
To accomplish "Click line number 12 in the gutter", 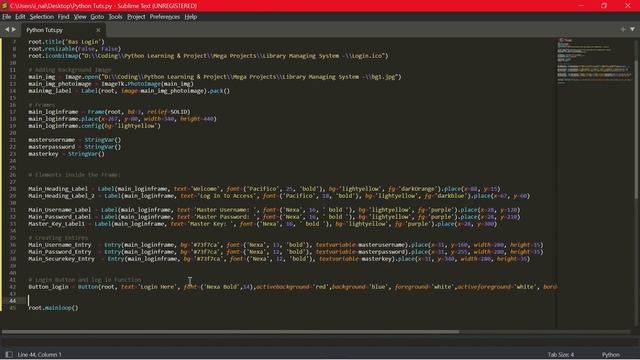I will [x=13, y=77].
